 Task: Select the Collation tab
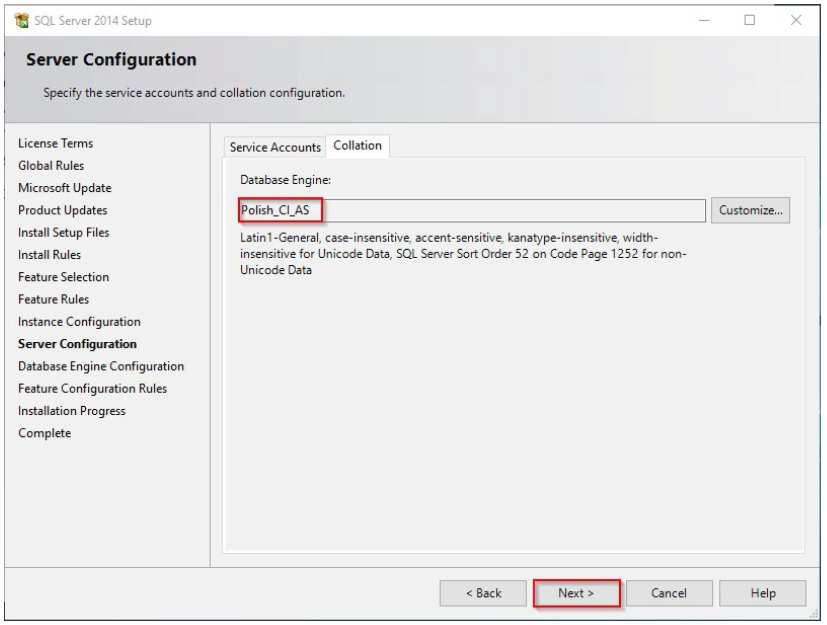pyautogui.click(x=358, y=146)
